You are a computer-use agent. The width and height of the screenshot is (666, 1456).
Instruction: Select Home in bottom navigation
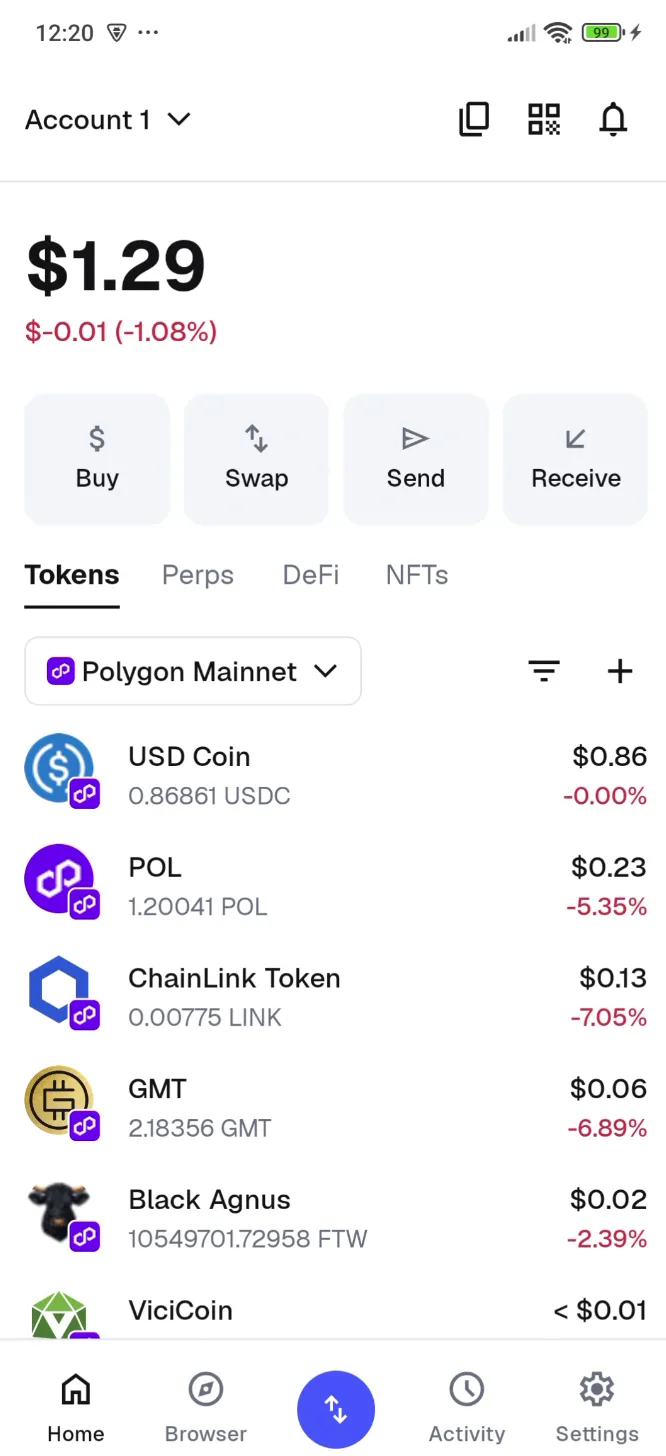pyautogui.click(x=75, y=1405)
